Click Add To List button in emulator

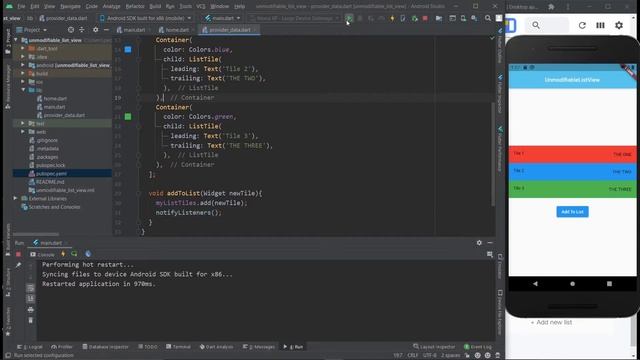(x=572, y=211)
